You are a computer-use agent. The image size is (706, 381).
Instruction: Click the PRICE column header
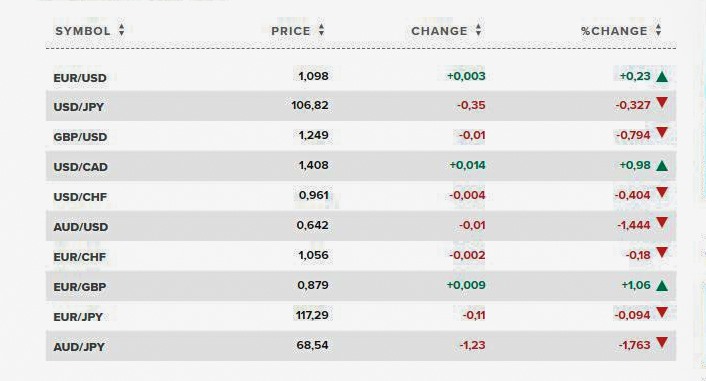291,31
